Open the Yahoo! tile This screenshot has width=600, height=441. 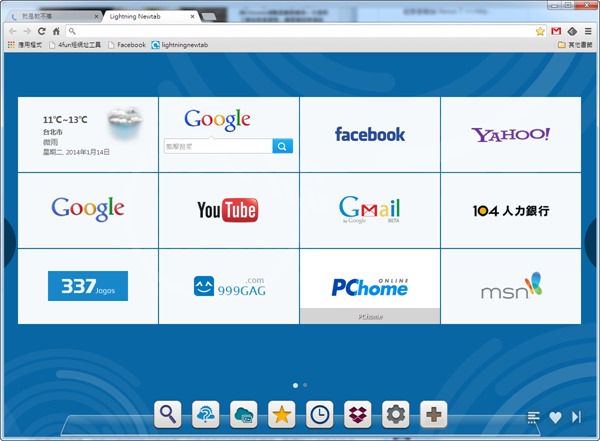[511, 134]
